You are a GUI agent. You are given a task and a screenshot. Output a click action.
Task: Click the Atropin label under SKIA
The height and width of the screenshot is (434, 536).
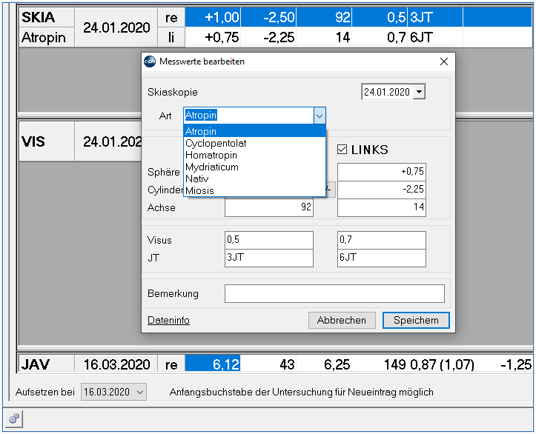[46, 37]
